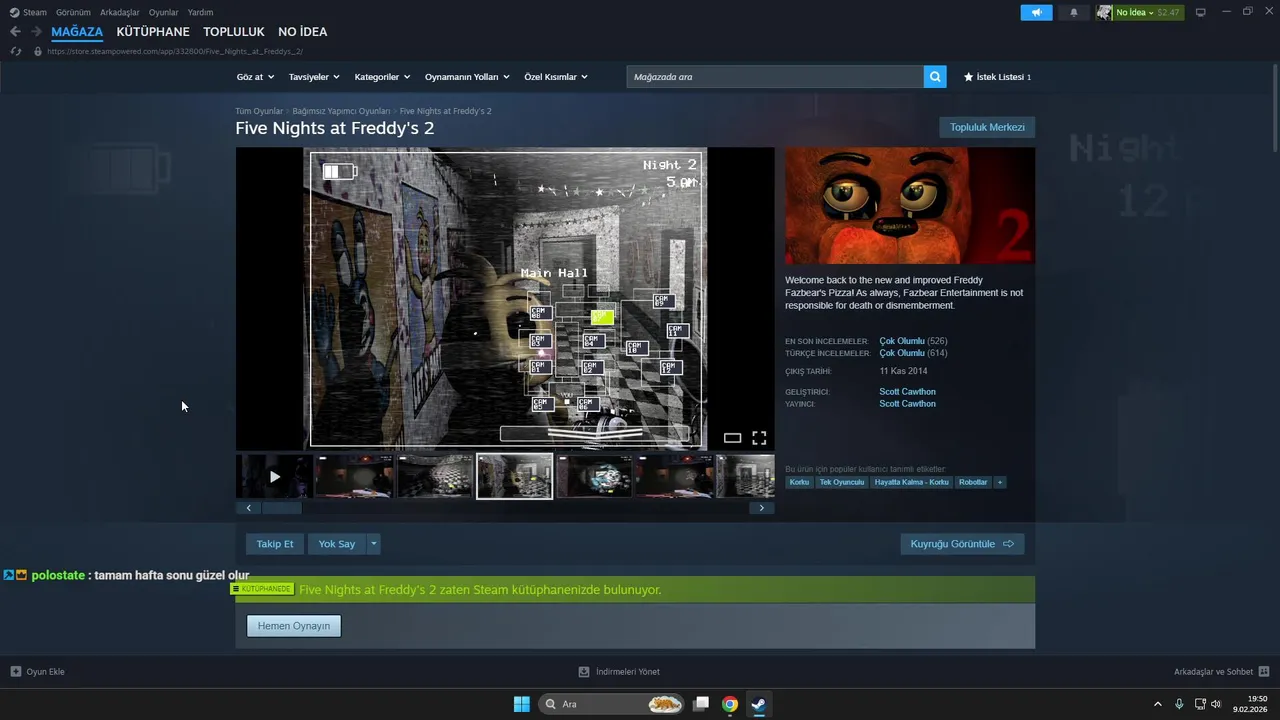Click the Korku tag

(799, 482)
